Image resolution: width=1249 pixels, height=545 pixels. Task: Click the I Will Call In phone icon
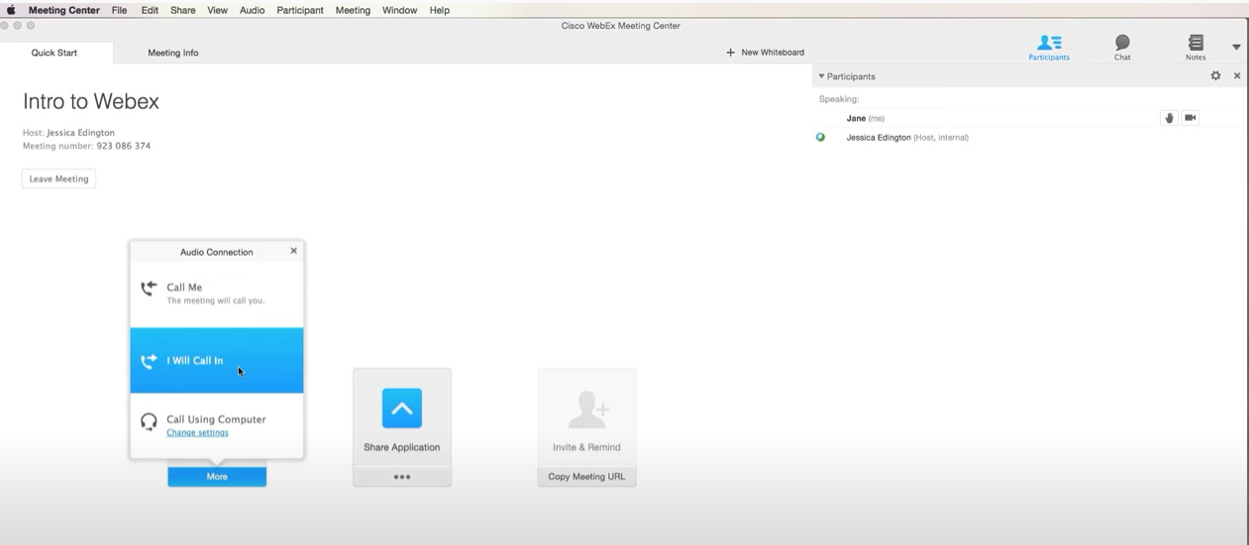pyautogui.click(x=149, y=361)
